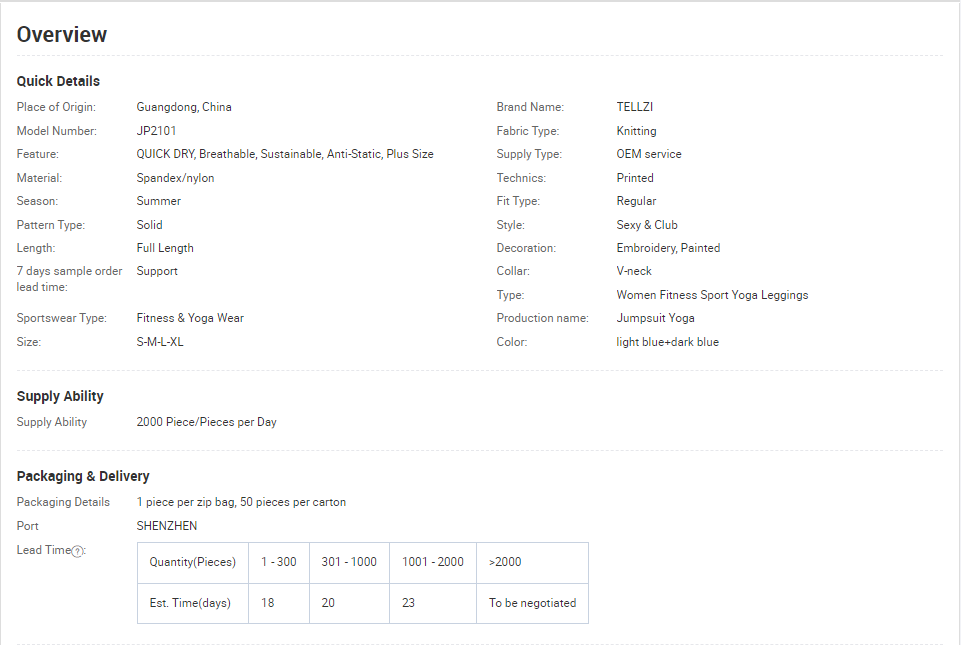Screen dimensions: 961x645
Task: Click the Overview heading
Action: click(62, 34)
